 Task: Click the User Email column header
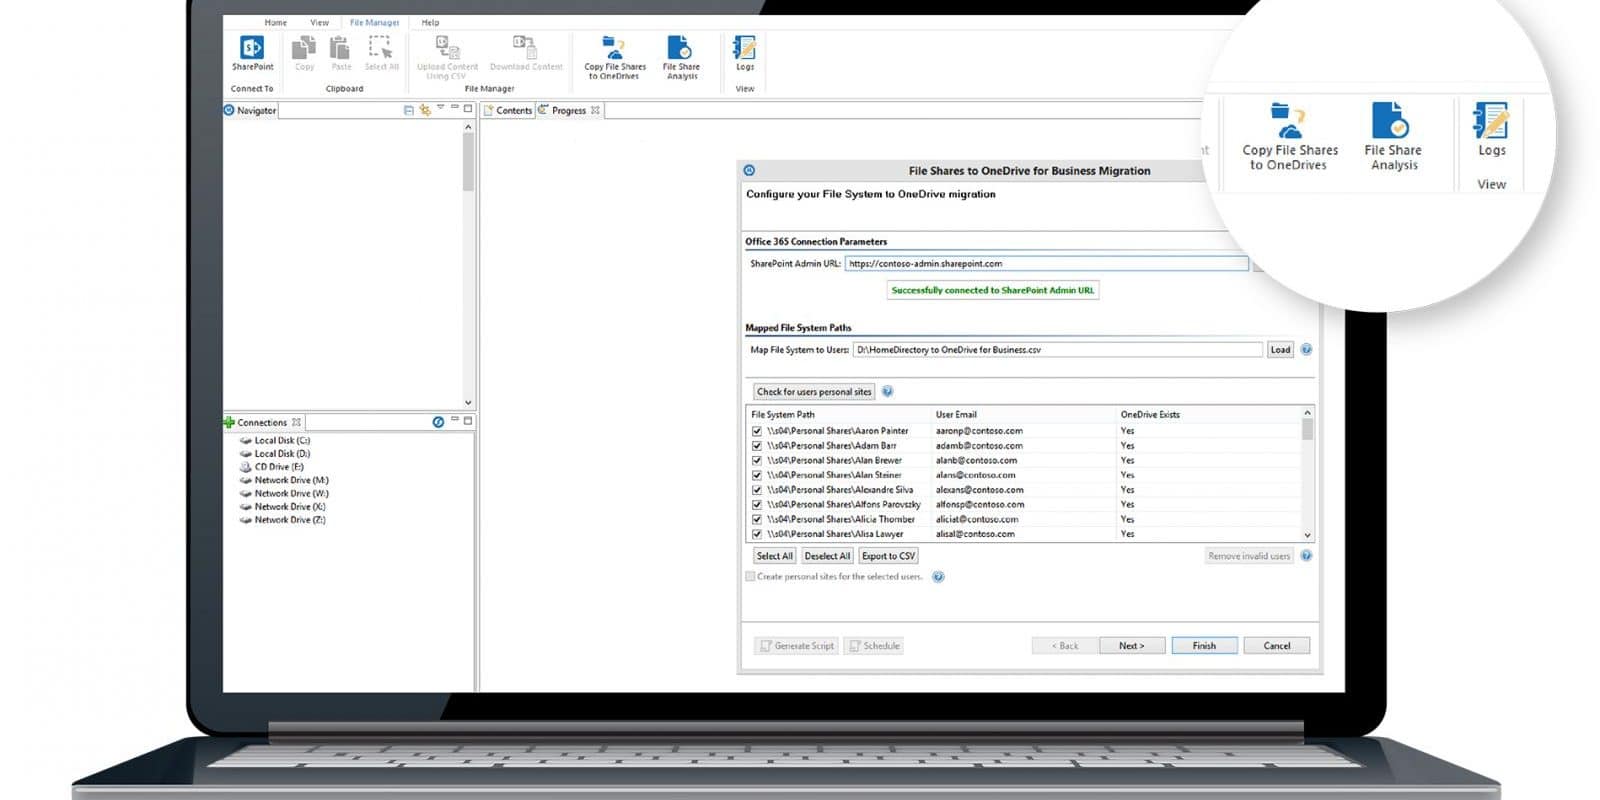(x=956, y=414)
